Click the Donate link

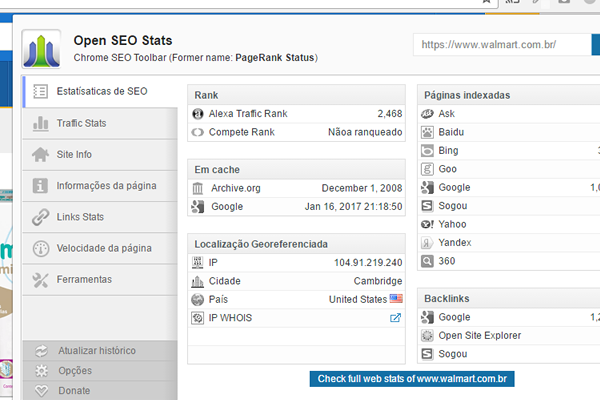100,390
